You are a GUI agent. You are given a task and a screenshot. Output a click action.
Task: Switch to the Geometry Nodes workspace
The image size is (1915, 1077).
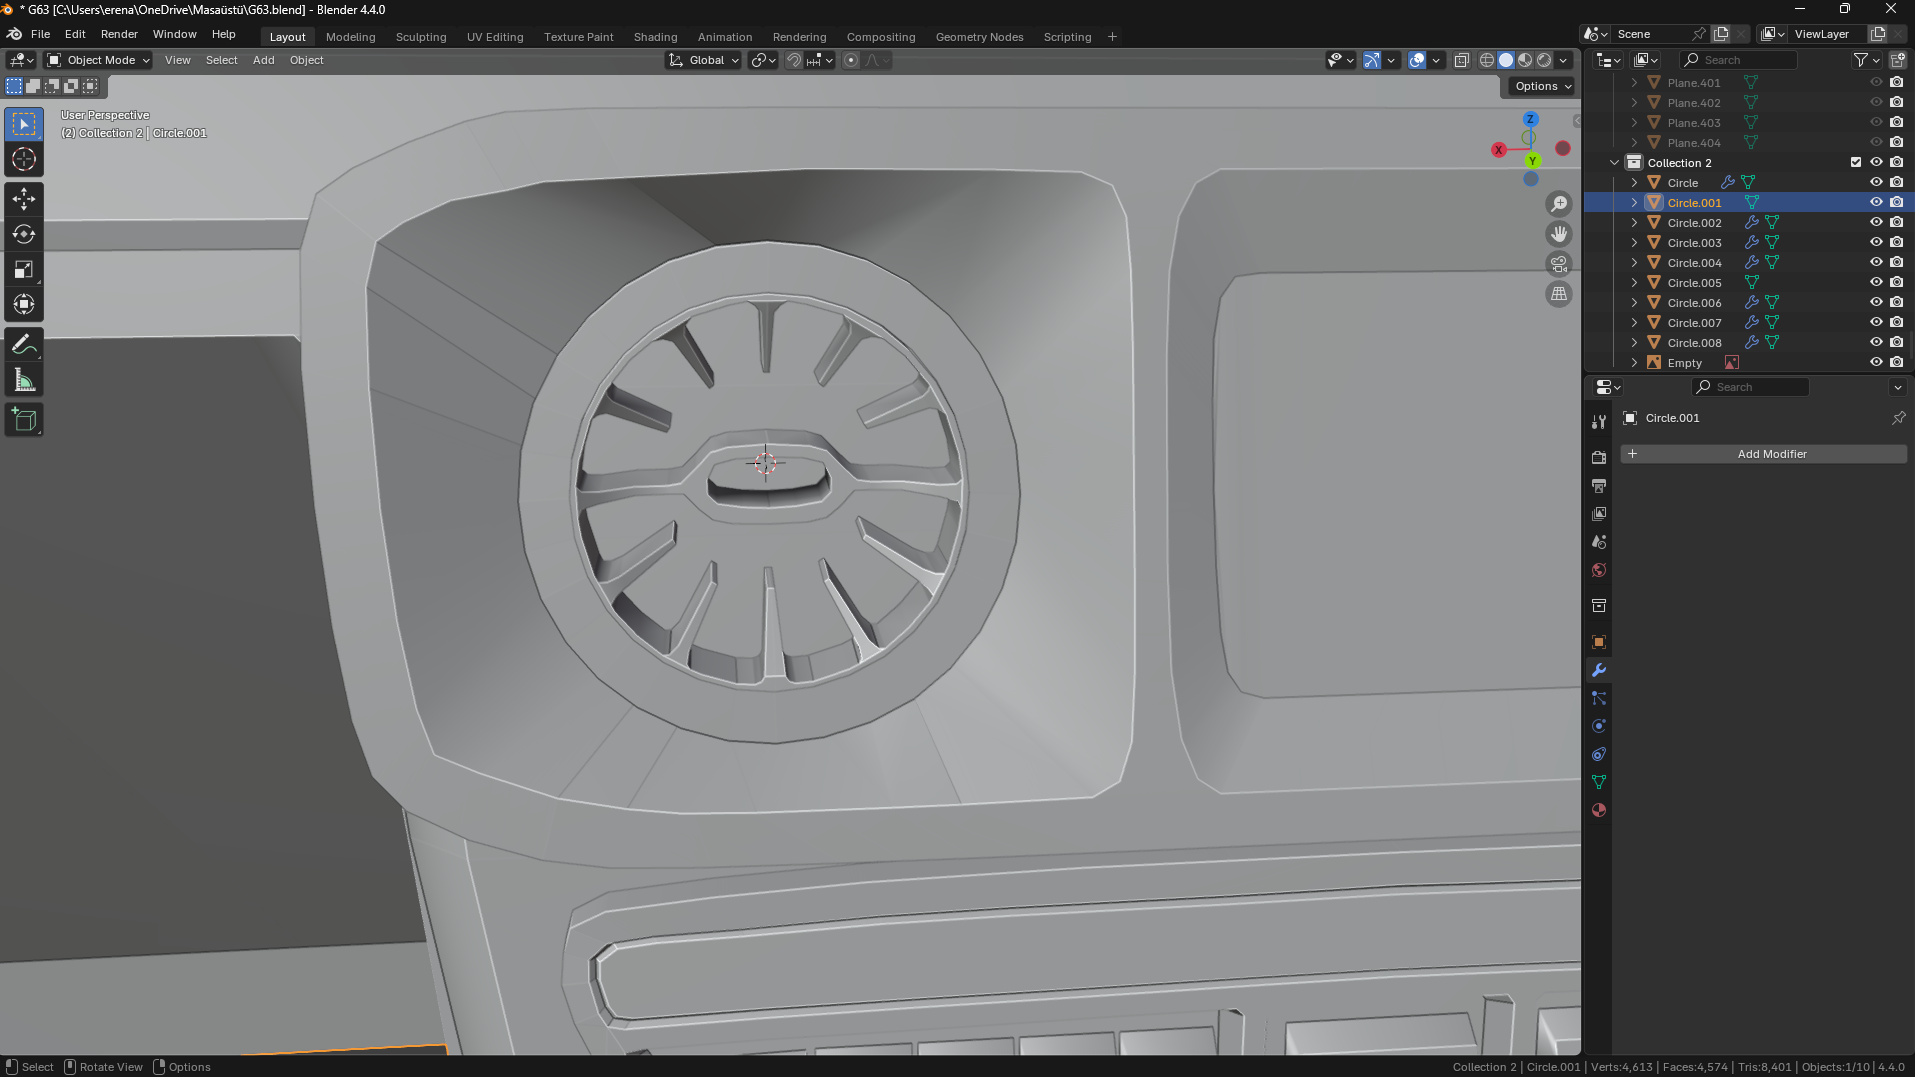coord(979,37)
